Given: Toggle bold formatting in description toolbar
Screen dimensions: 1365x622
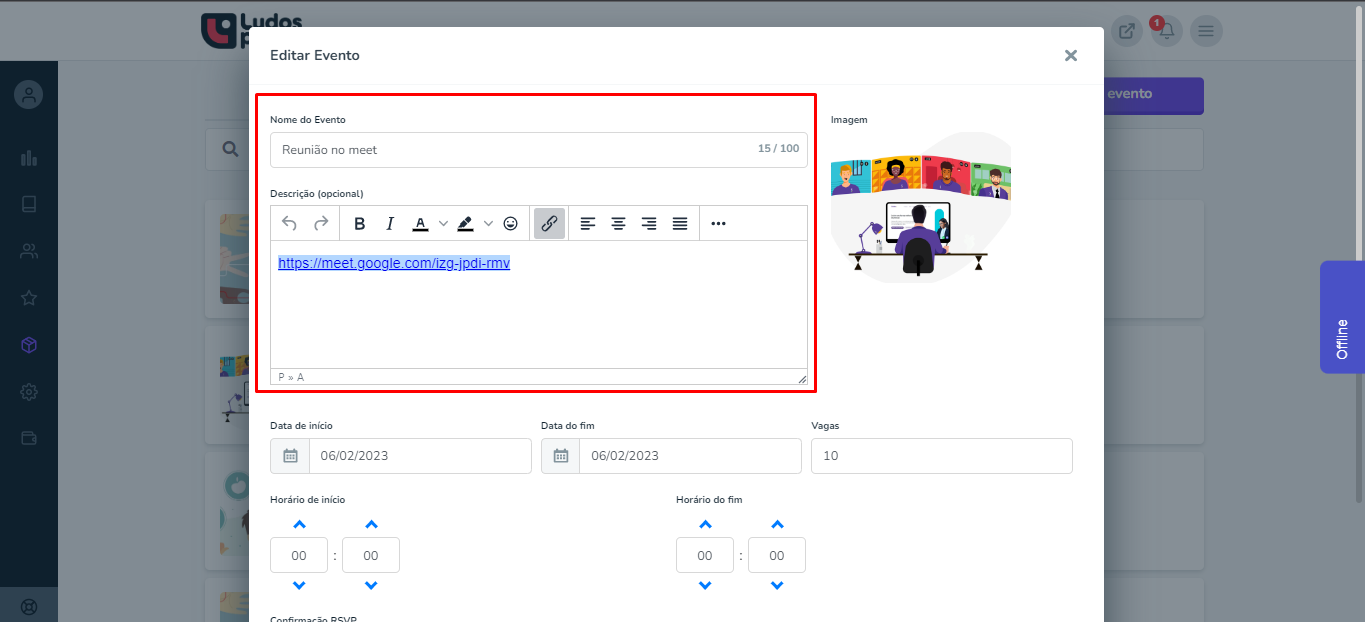Looking at the screenshot, I should point(360,223).
